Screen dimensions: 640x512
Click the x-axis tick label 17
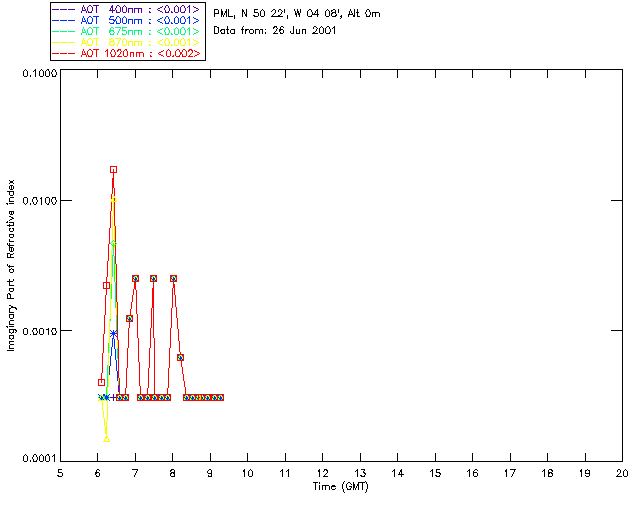pyautogui.click(x=510, y=473)
